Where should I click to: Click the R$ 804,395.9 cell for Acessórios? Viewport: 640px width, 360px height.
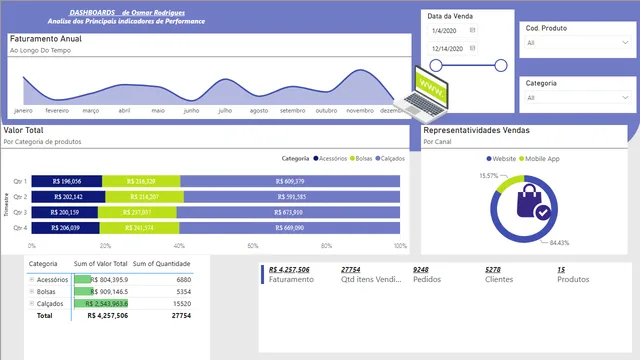(101, 280)
